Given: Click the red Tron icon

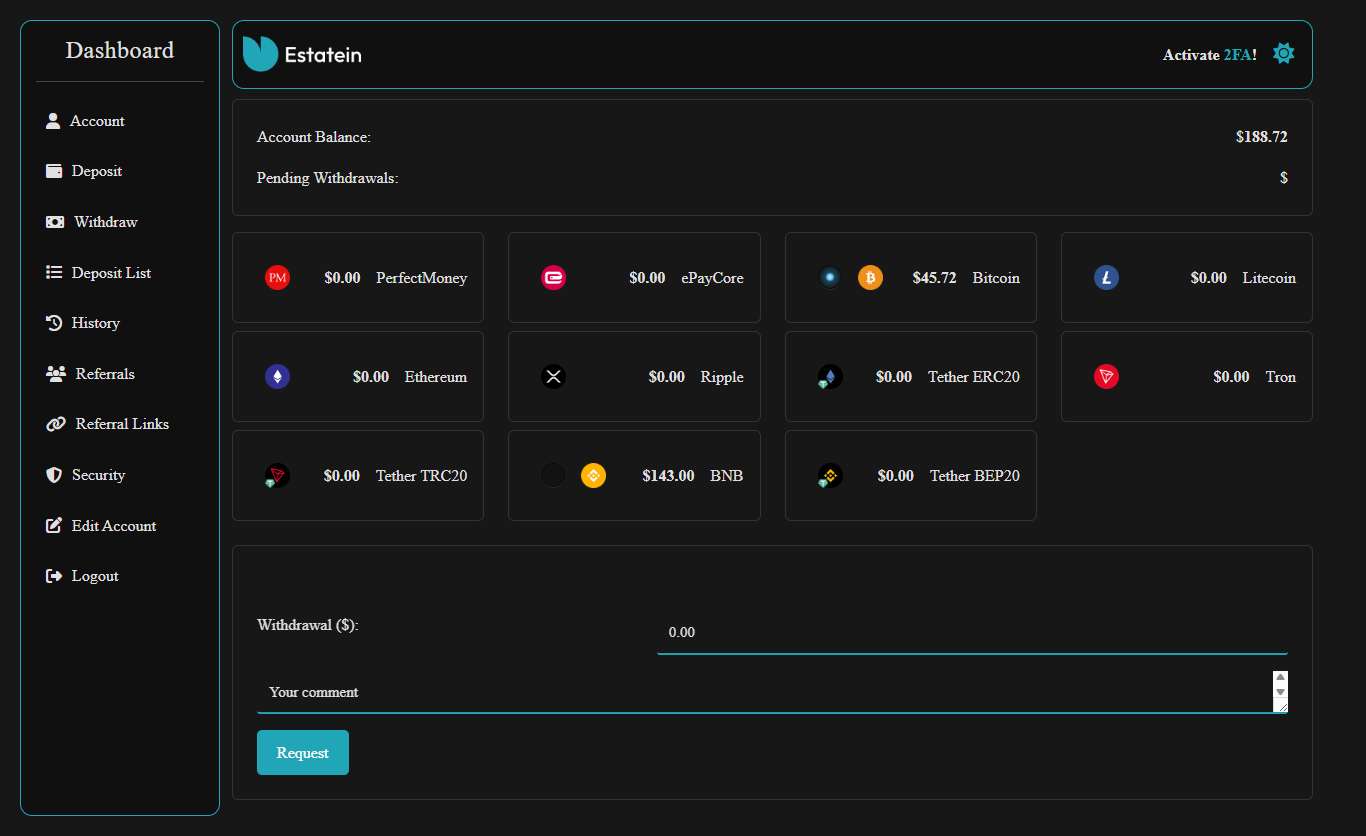Looking at the screenshot, I should coord(1106,377).
